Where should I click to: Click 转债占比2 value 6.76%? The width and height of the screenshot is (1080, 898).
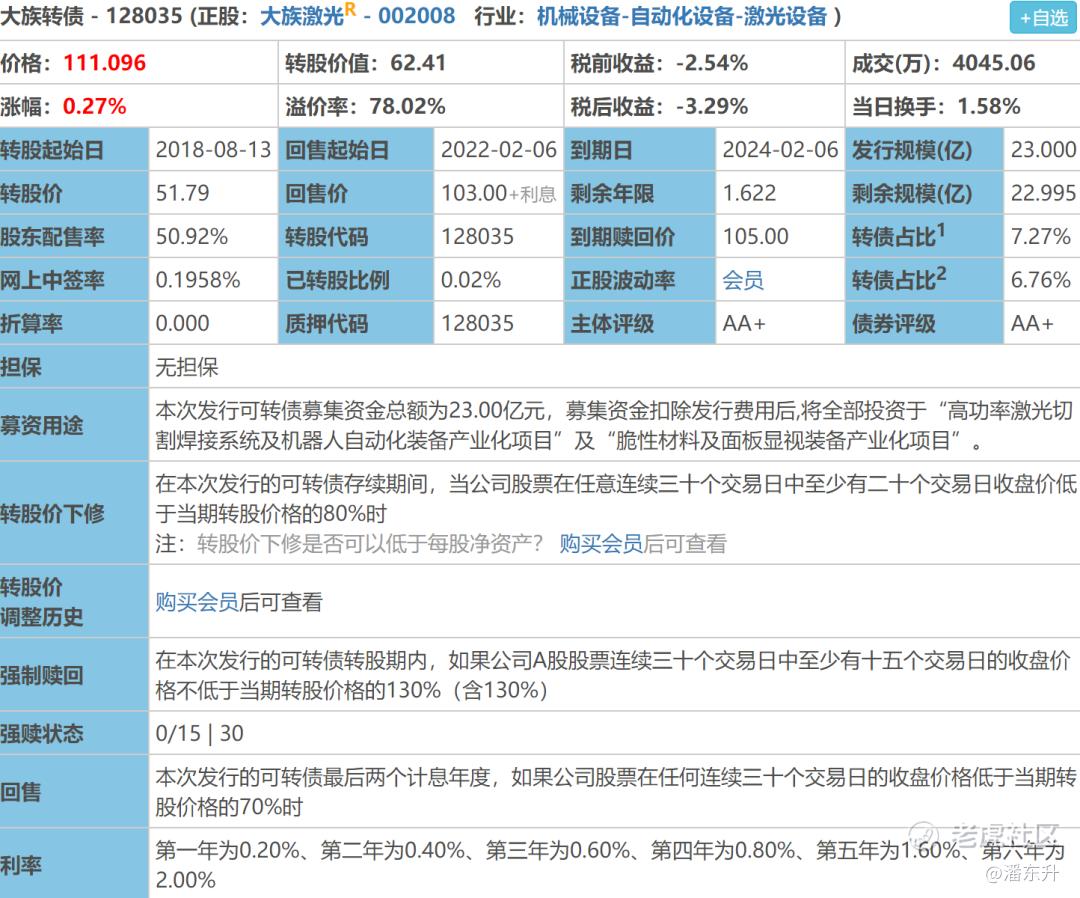point(1041,280)
